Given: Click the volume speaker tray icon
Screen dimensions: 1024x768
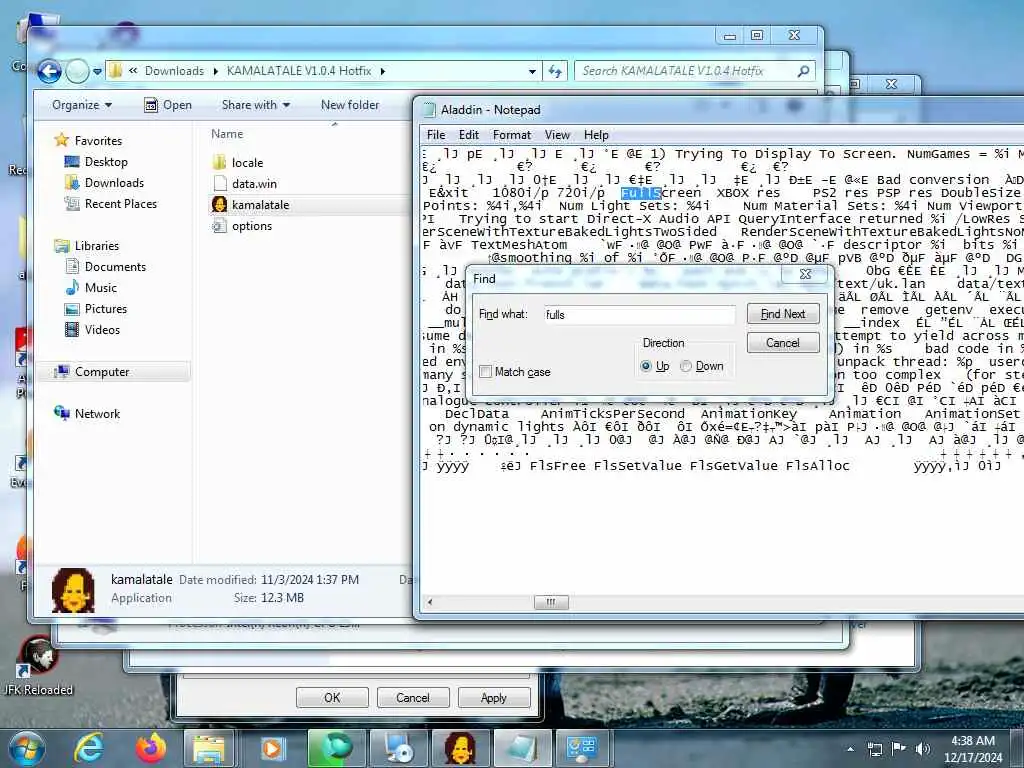Looking at the screenshot, I should click(x=922, y=749).
